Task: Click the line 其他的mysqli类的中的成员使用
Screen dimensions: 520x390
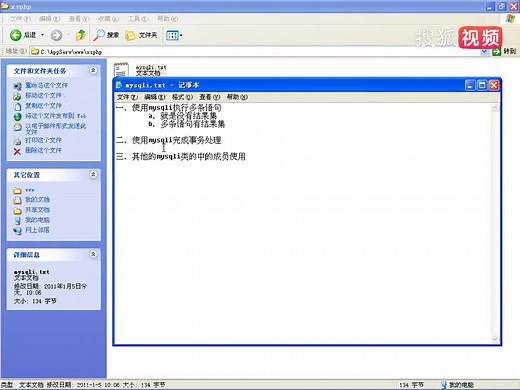Action: click(189, 156)
